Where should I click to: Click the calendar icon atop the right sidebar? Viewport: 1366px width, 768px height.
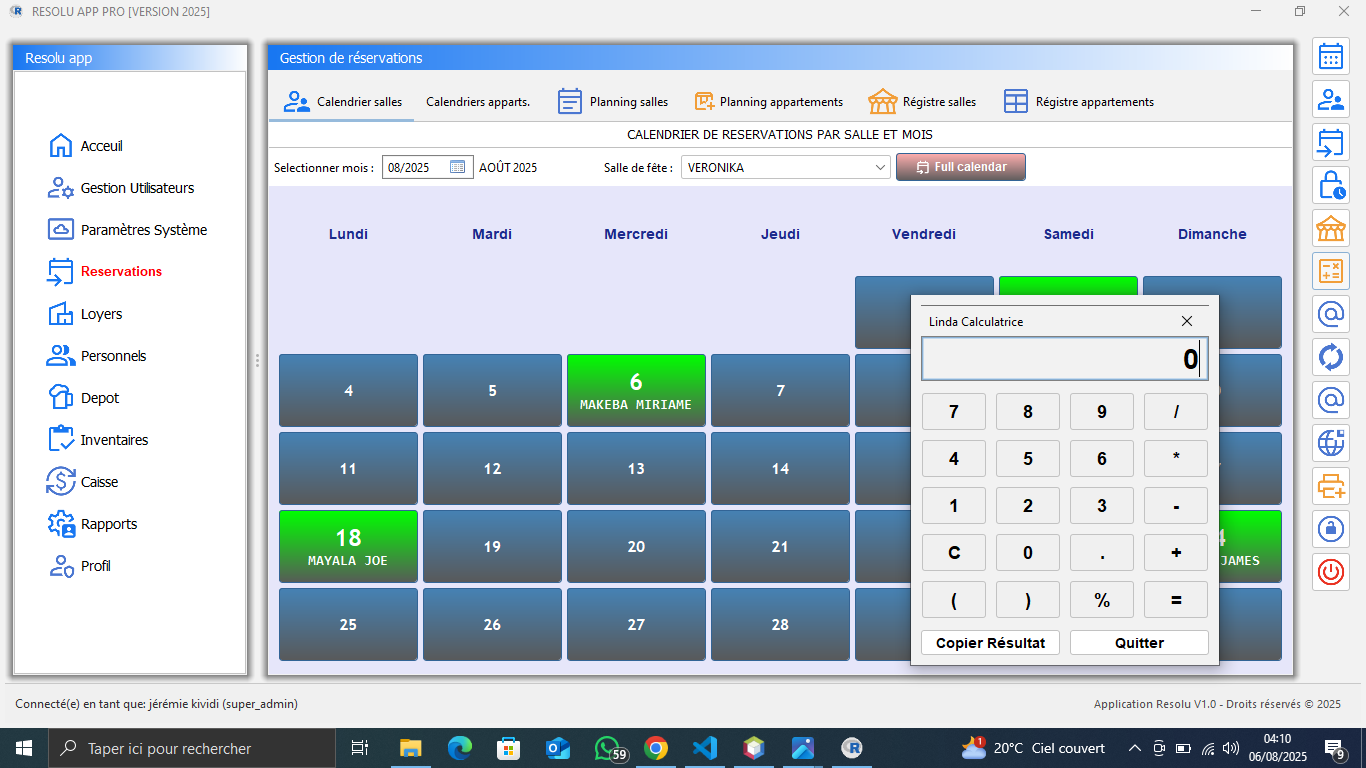point(1330,56)
